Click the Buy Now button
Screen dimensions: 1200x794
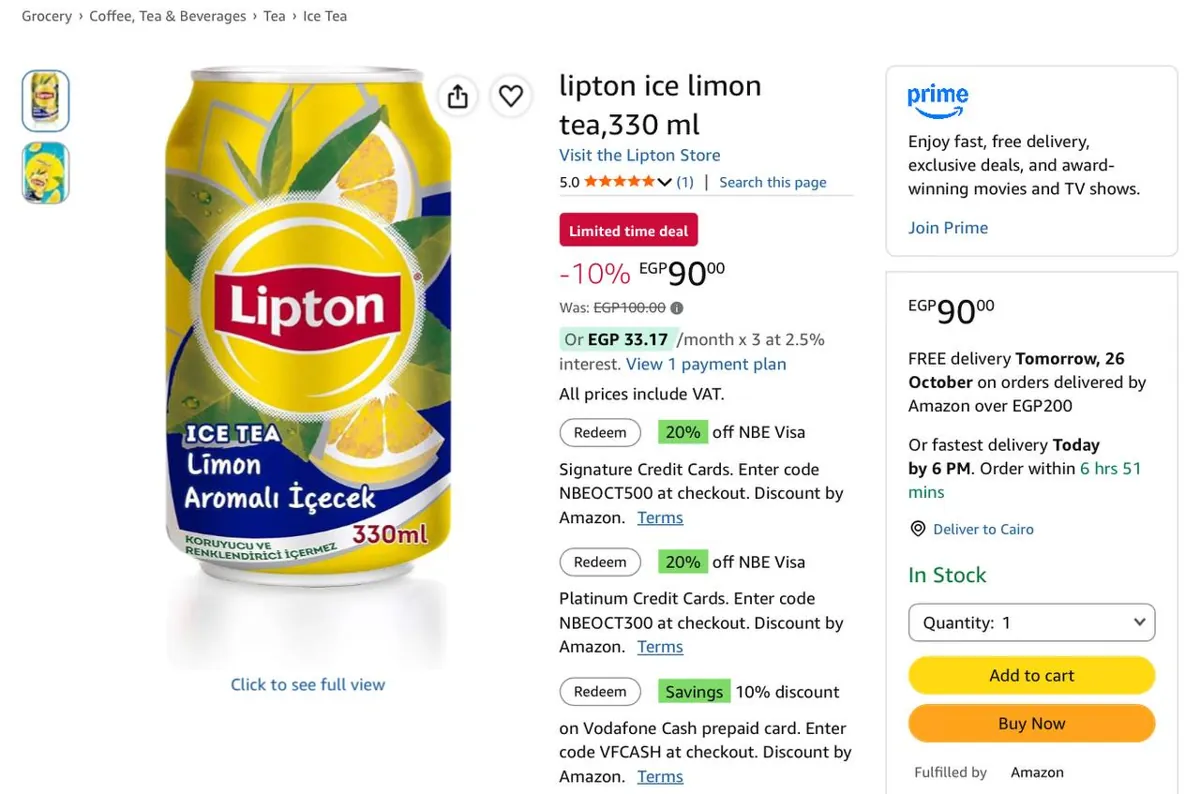(1031, 723)
